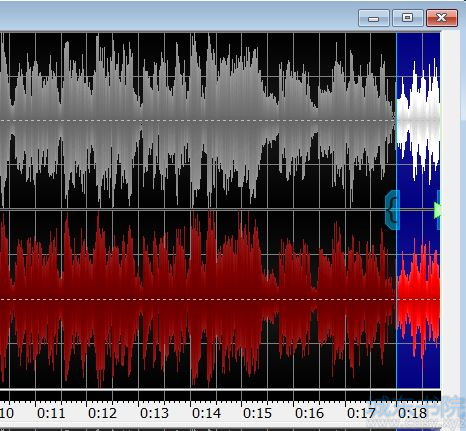Click the selected white left-channel waveform
The width and height of the screenshot is (466, 431).
tap(419, 121)
